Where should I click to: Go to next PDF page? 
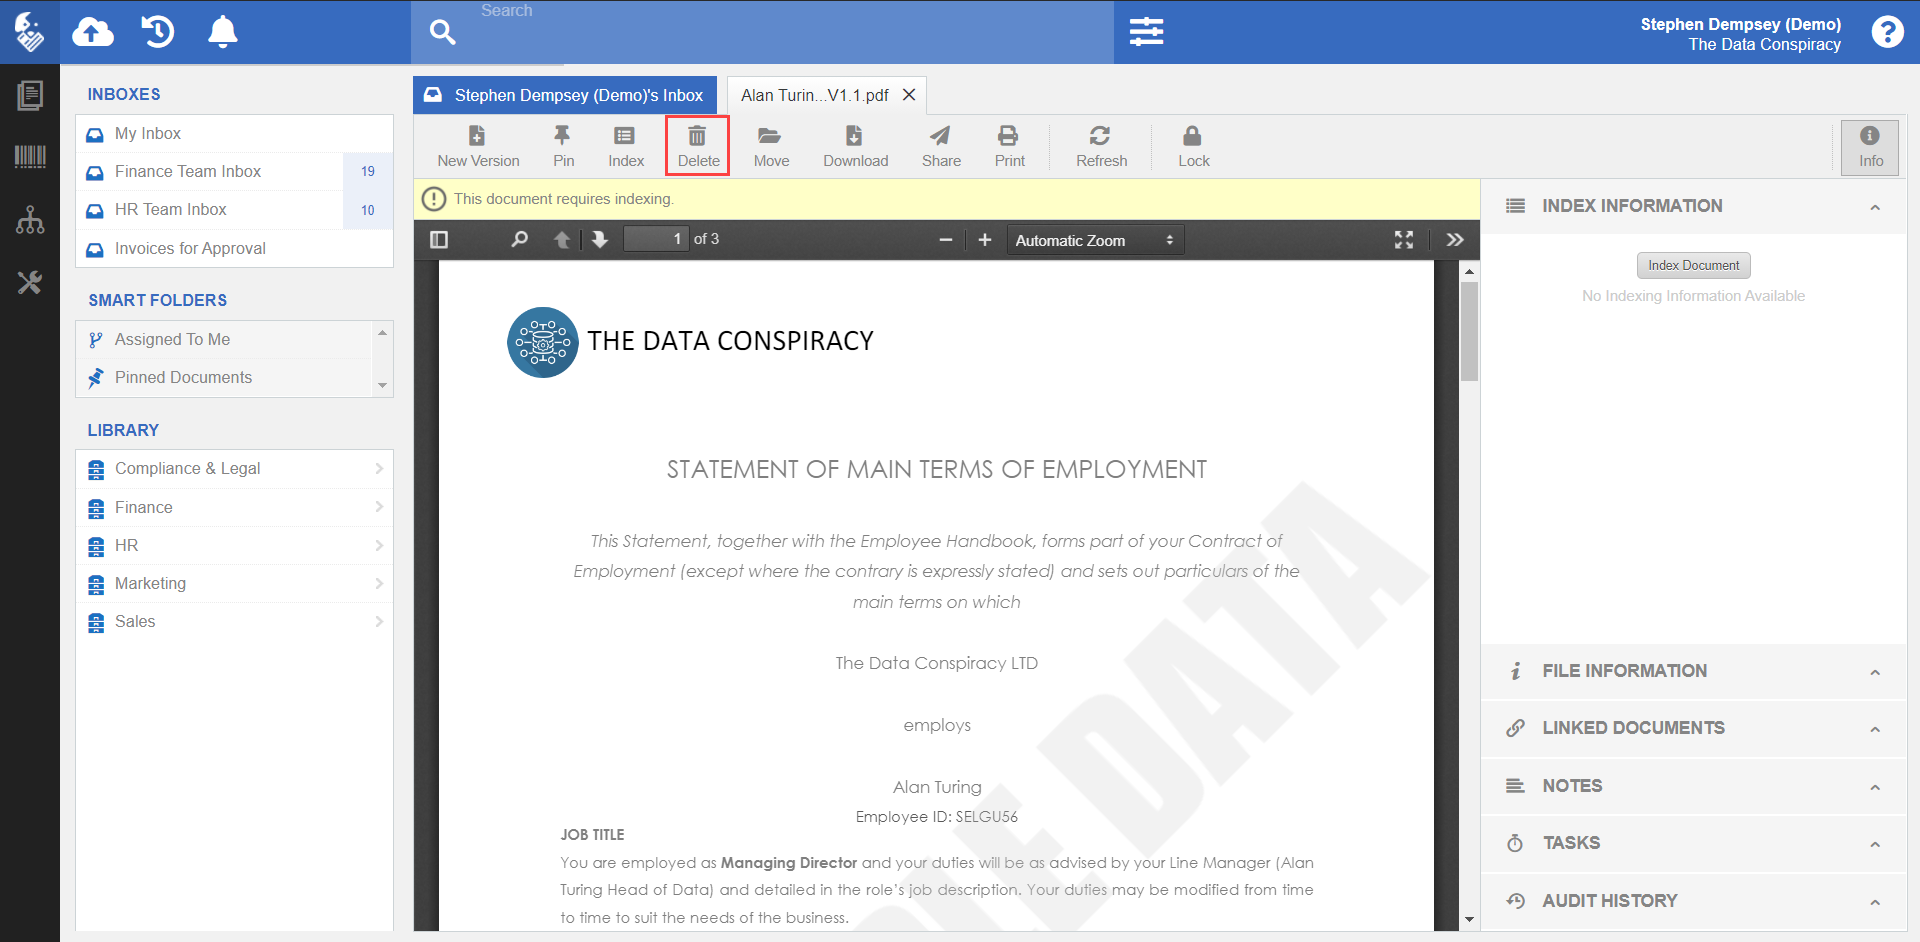599,240
